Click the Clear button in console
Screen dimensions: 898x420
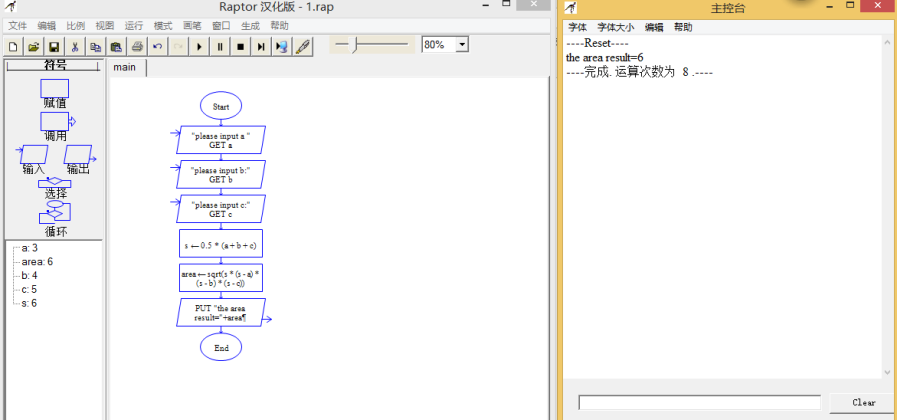(863, 403)
